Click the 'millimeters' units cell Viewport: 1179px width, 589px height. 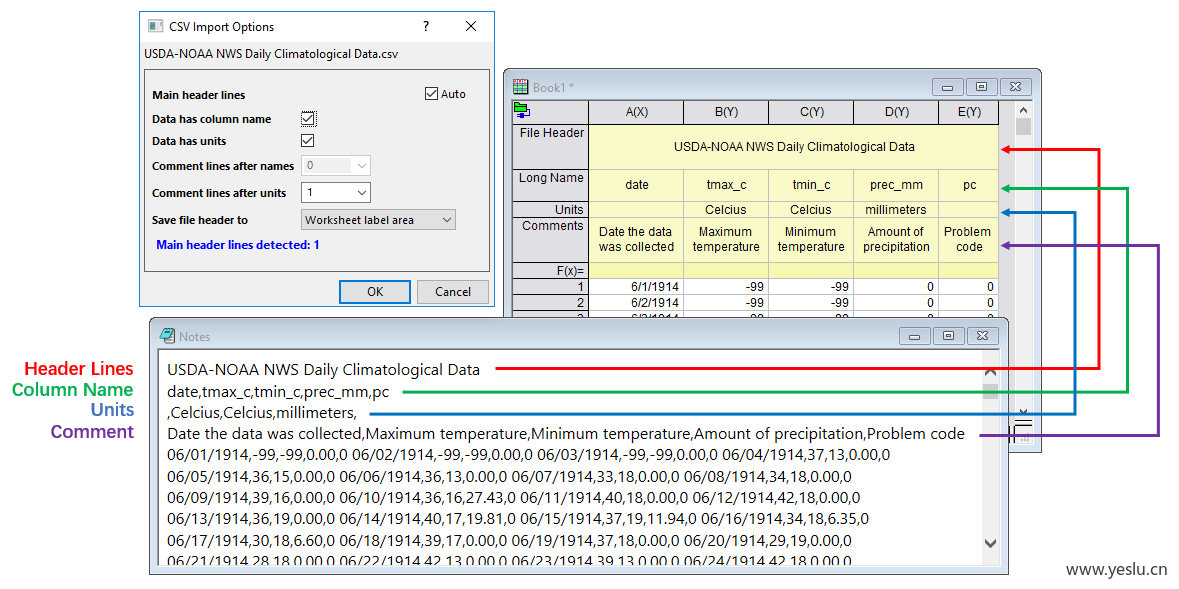tap(896, 209)
